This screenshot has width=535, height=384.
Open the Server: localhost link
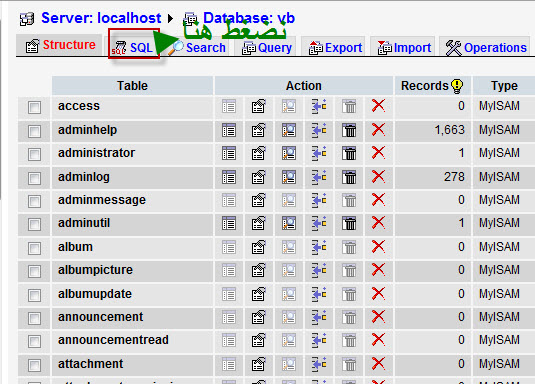[101, 18]
